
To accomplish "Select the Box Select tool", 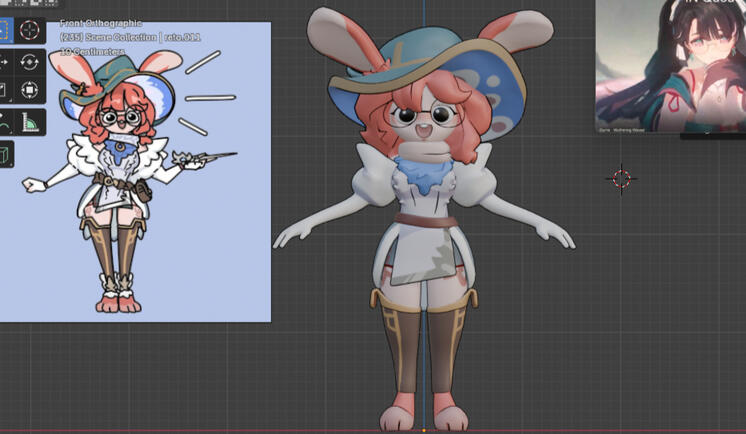I will (x=6, y=30).
